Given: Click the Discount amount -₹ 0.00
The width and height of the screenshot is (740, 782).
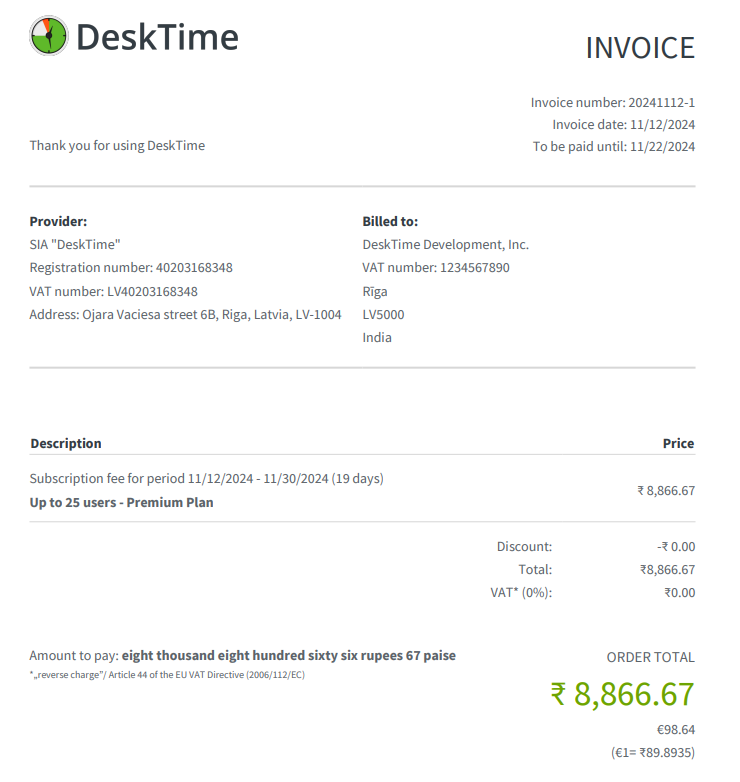Looking at the screenshot, I should click(675, 547).
